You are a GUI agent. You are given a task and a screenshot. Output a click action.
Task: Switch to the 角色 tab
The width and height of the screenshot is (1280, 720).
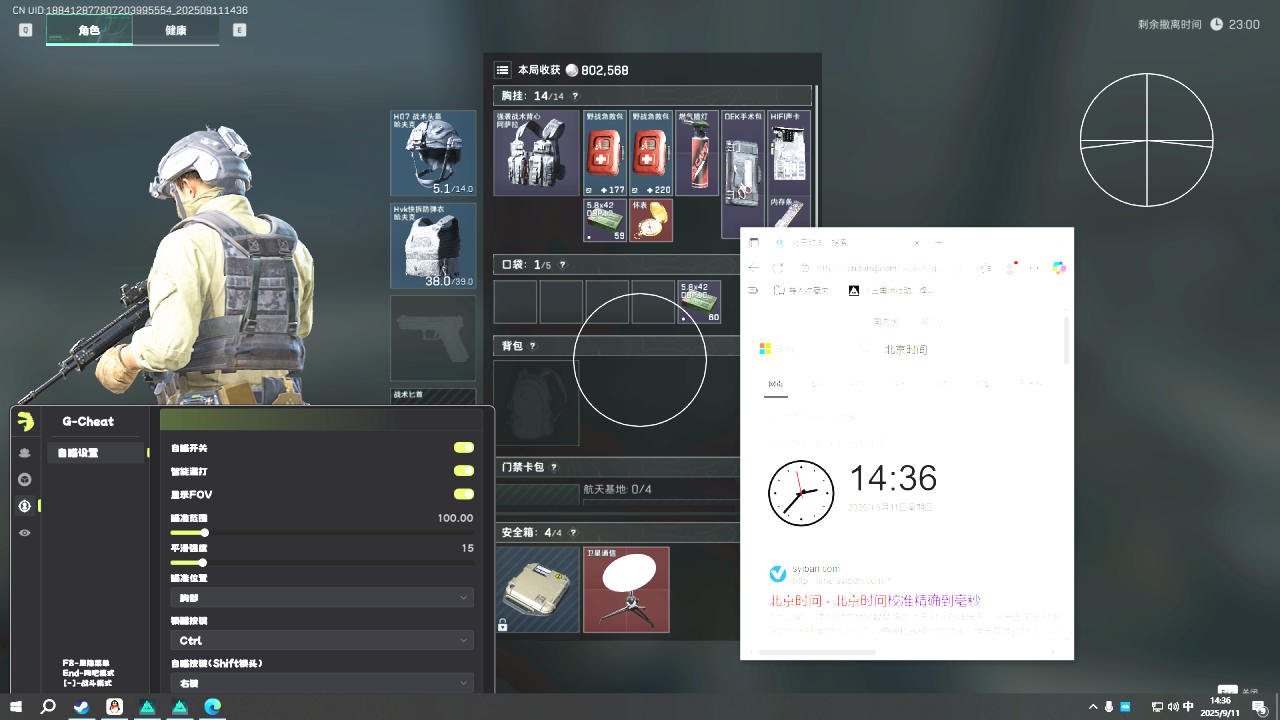tap(89, 30)
